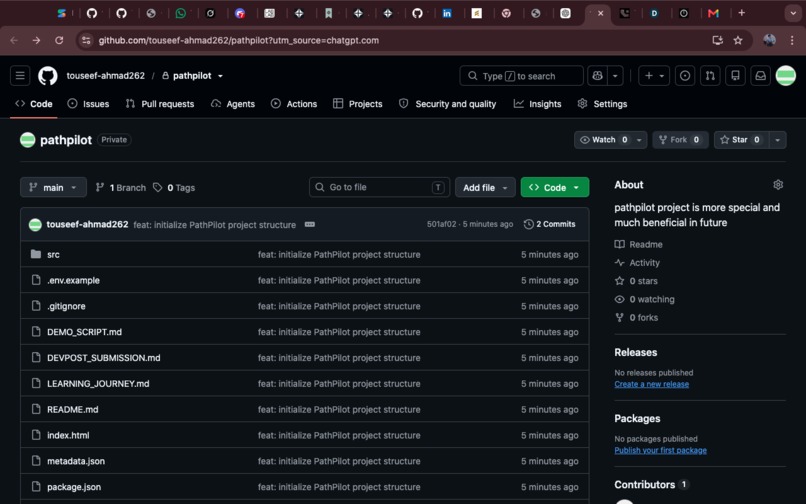Open pull requests icon in header

tap(710, 76)
